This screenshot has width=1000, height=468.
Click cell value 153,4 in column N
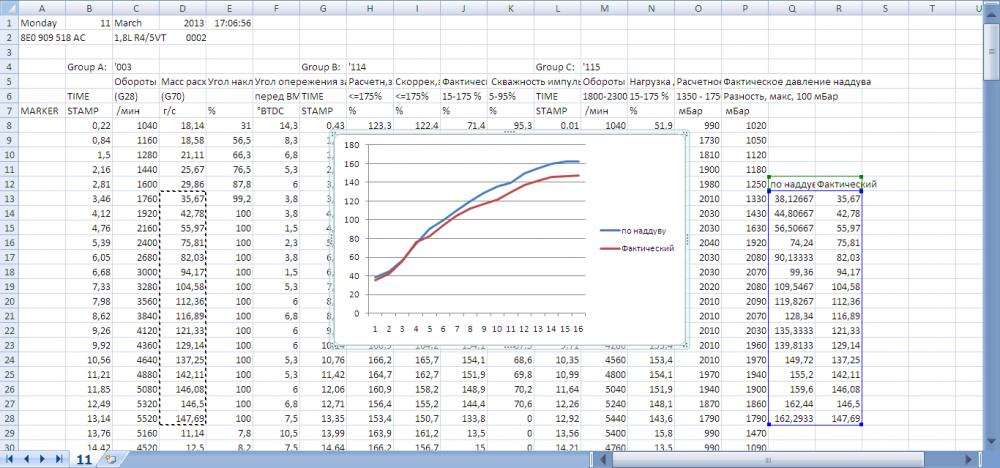[652, 360]
